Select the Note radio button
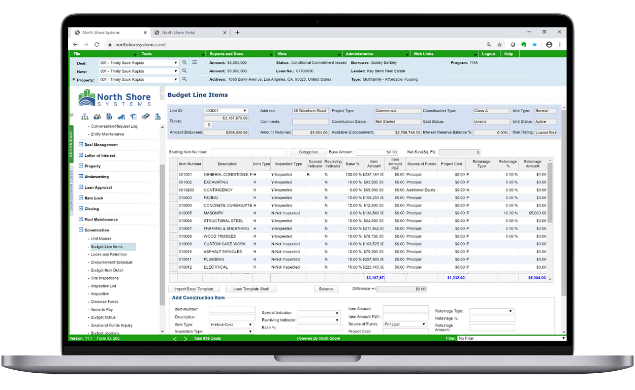Viewport: 635px width, 390px height. [x=74, y=71]
